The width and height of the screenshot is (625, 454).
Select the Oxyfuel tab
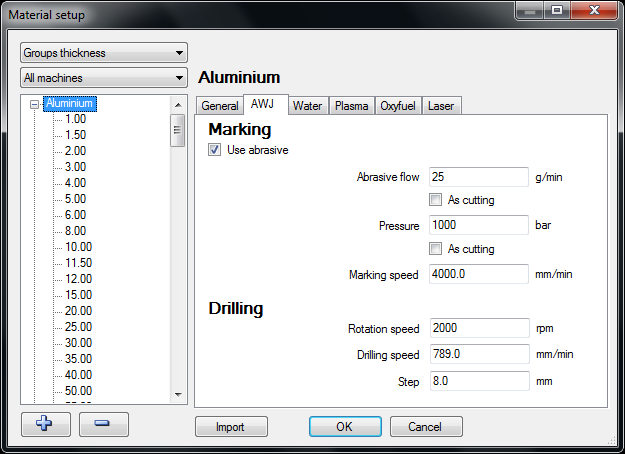coord(398,106)
